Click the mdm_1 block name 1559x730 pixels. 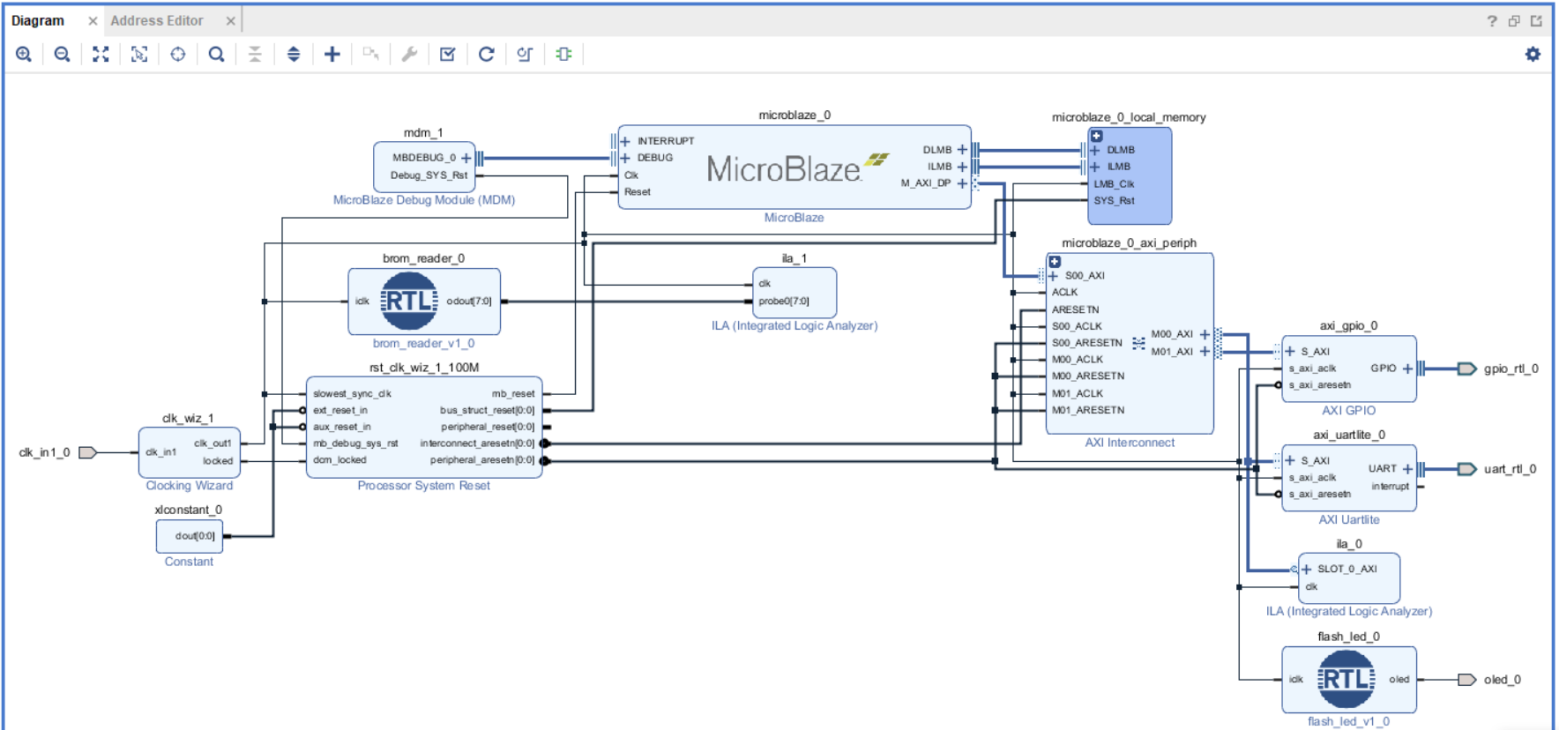coord(422,132)
